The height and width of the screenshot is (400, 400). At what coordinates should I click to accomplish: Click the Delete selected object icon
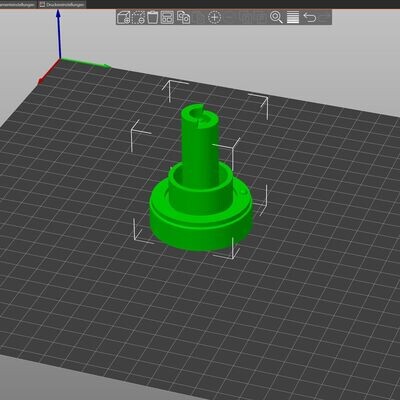click(x=139, y=17)
